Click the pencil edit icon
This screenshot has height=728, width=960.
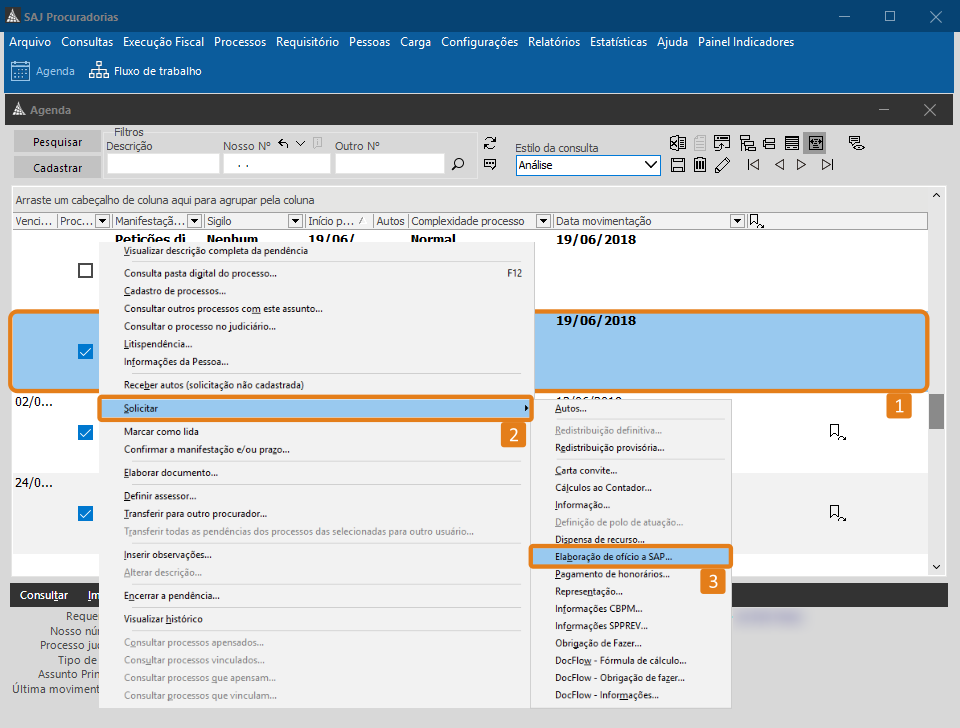(x=722, y=165)
